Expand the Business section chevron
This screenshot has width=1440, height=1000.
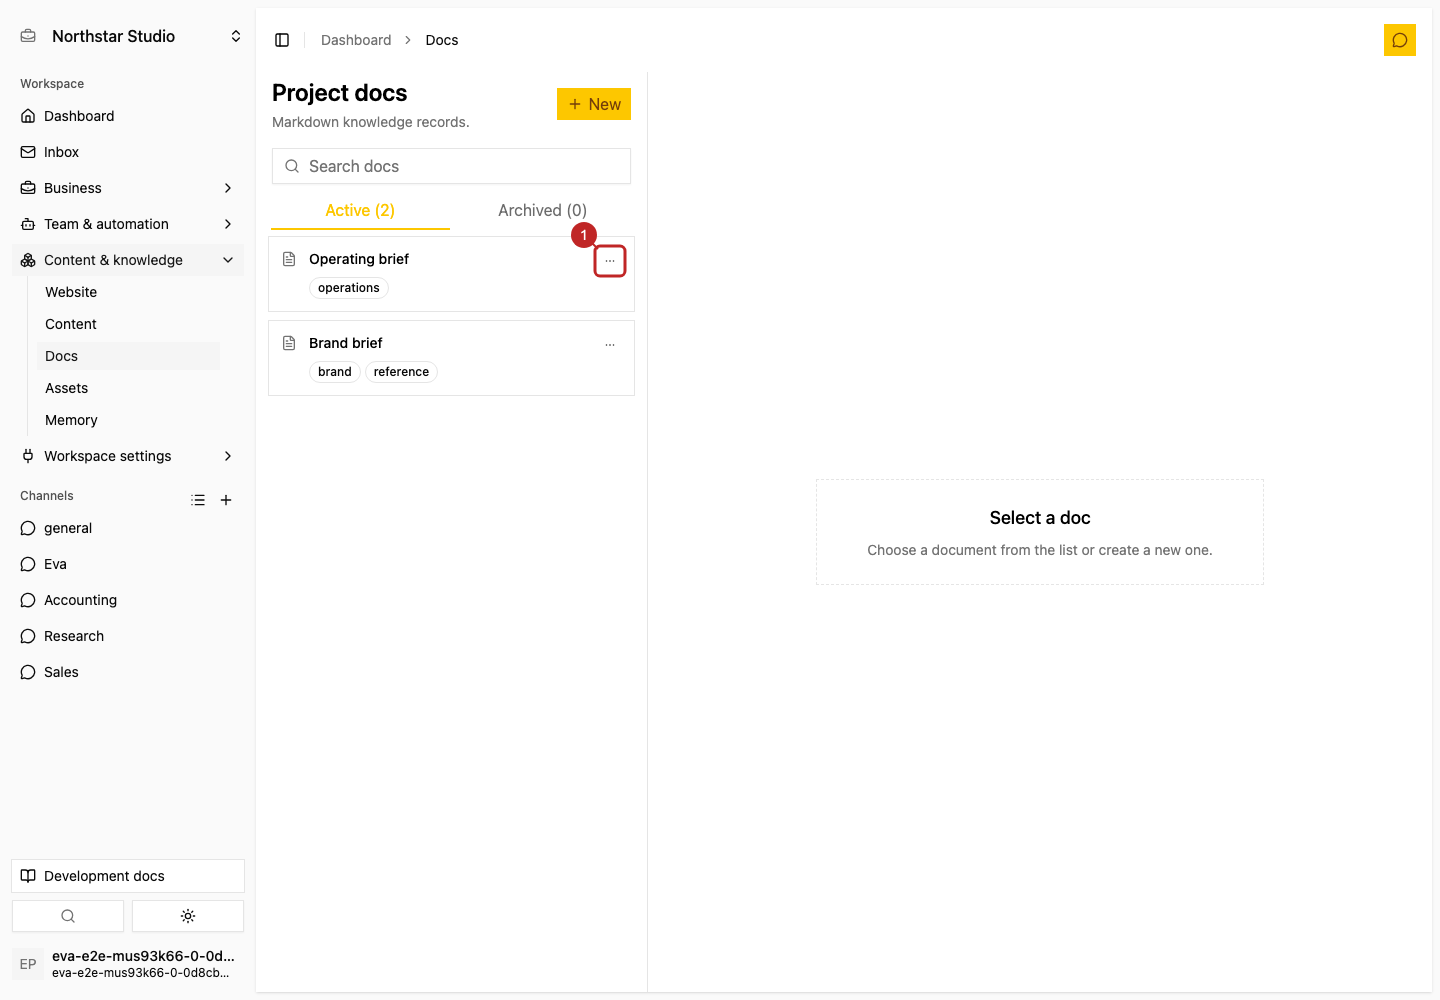pyautogui.click(x=228, y=188)
